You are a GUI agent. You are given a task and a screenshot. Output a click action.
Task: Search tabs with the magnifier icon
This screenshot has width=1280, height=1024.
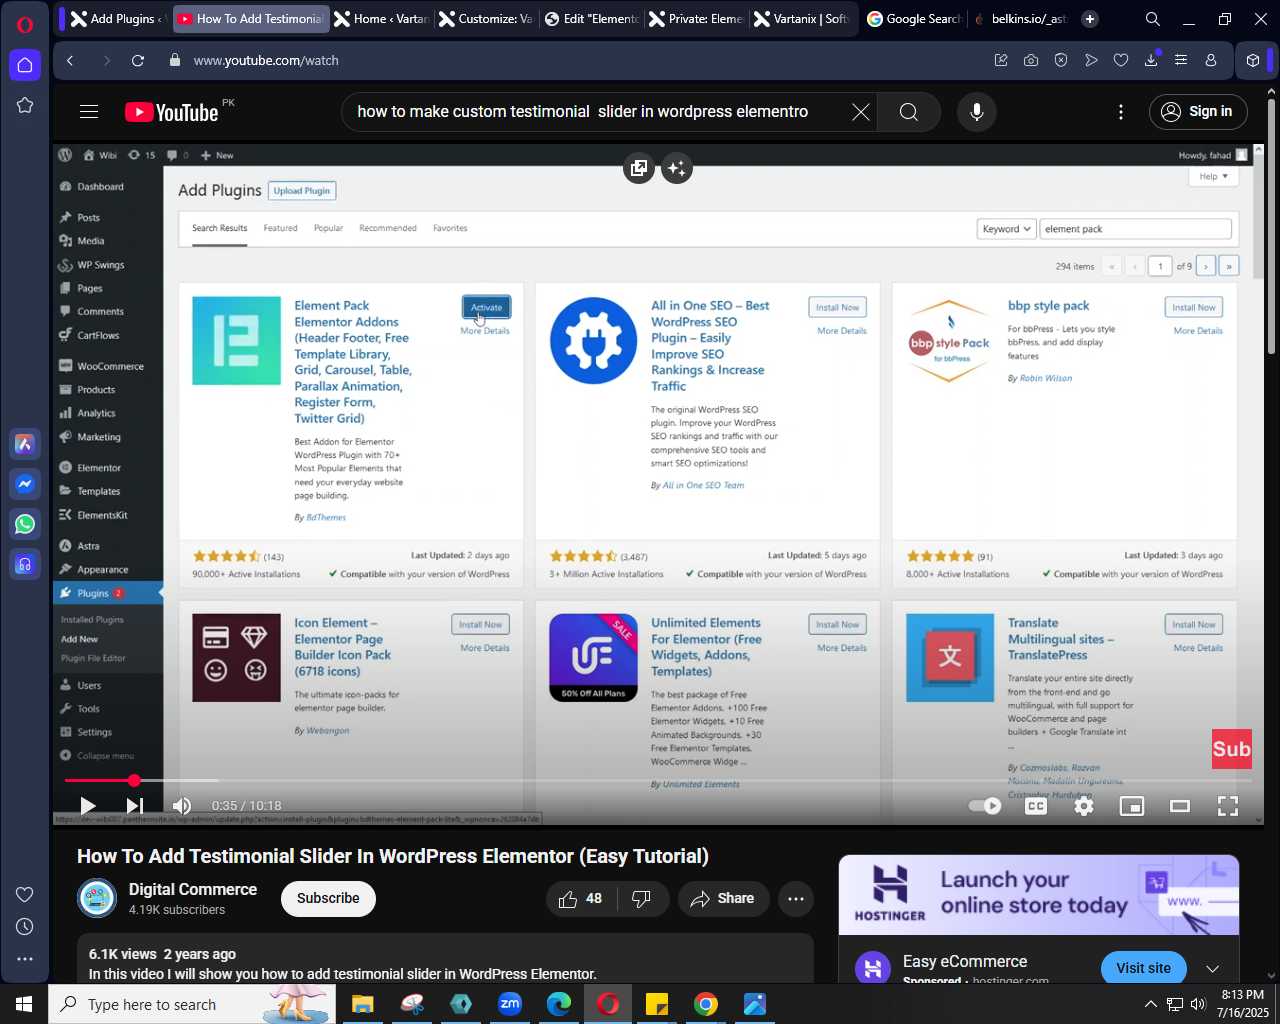(1153, 19)
